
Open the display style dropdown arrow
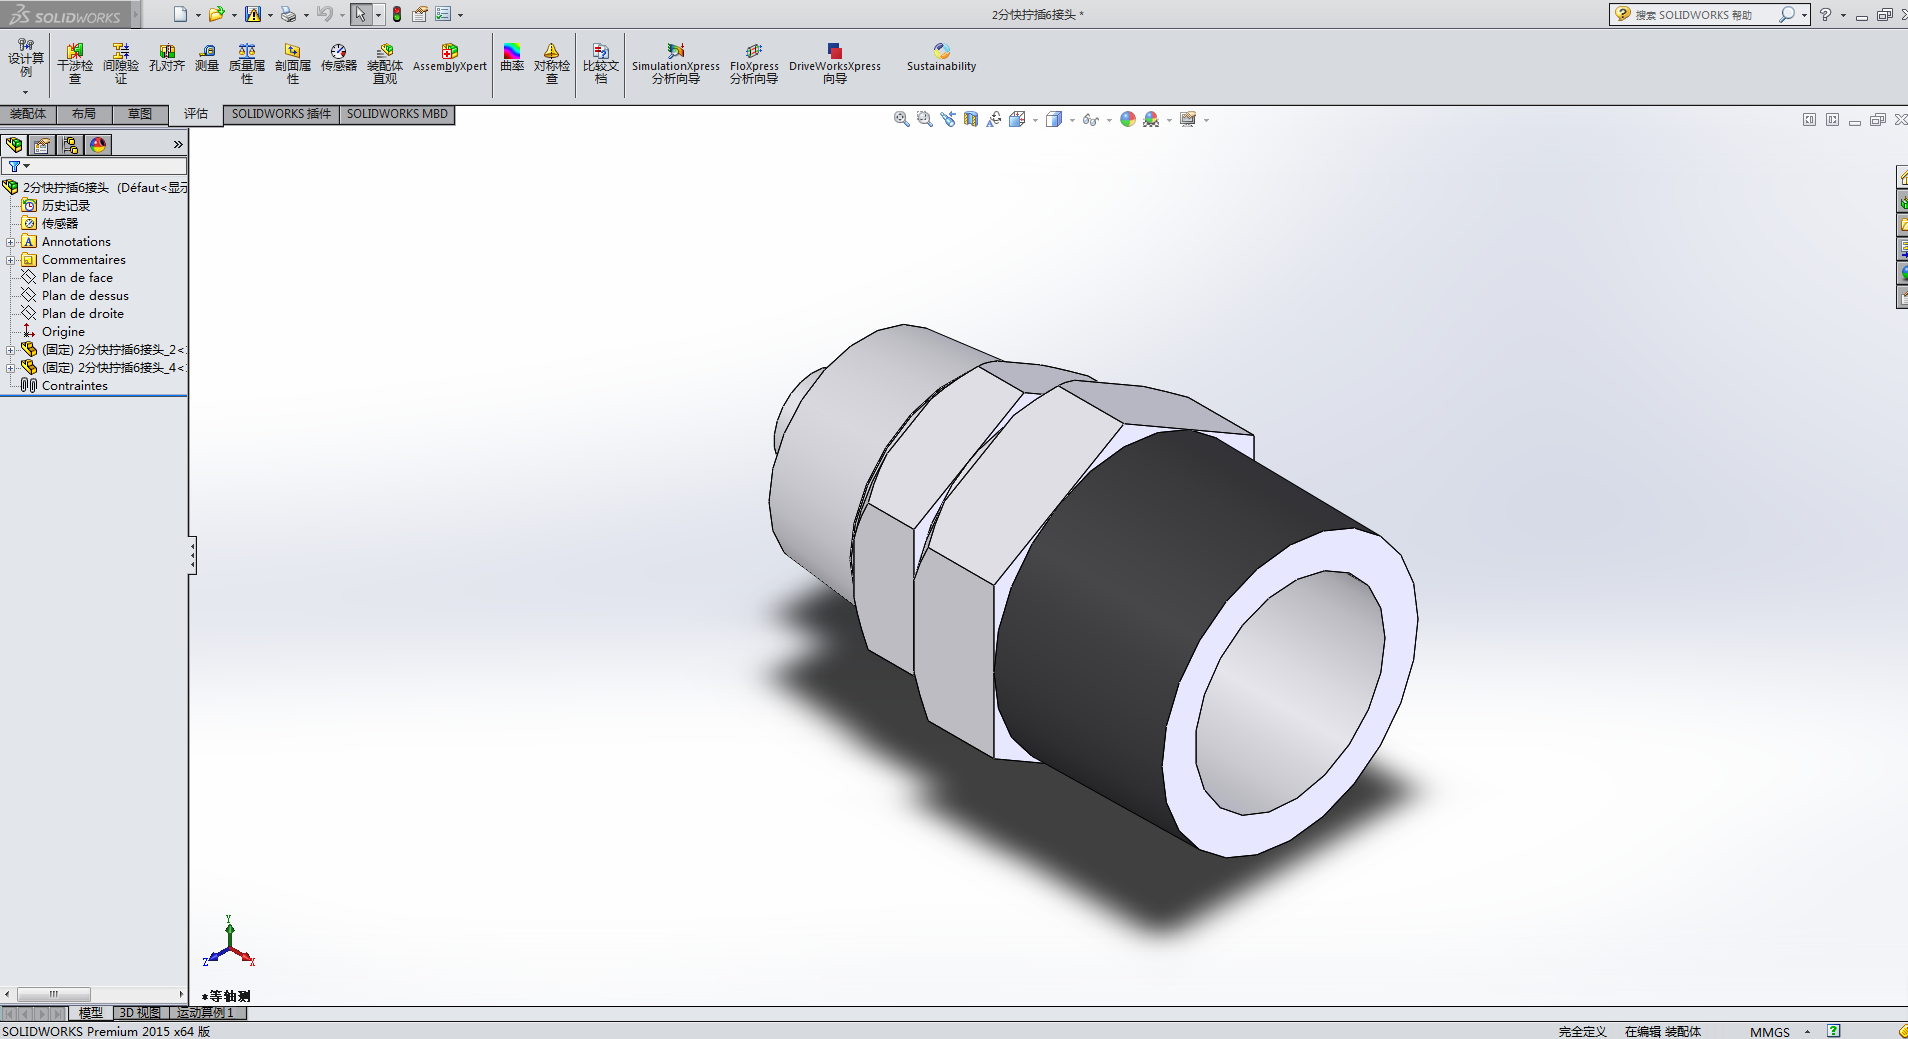coord(1072,121)
